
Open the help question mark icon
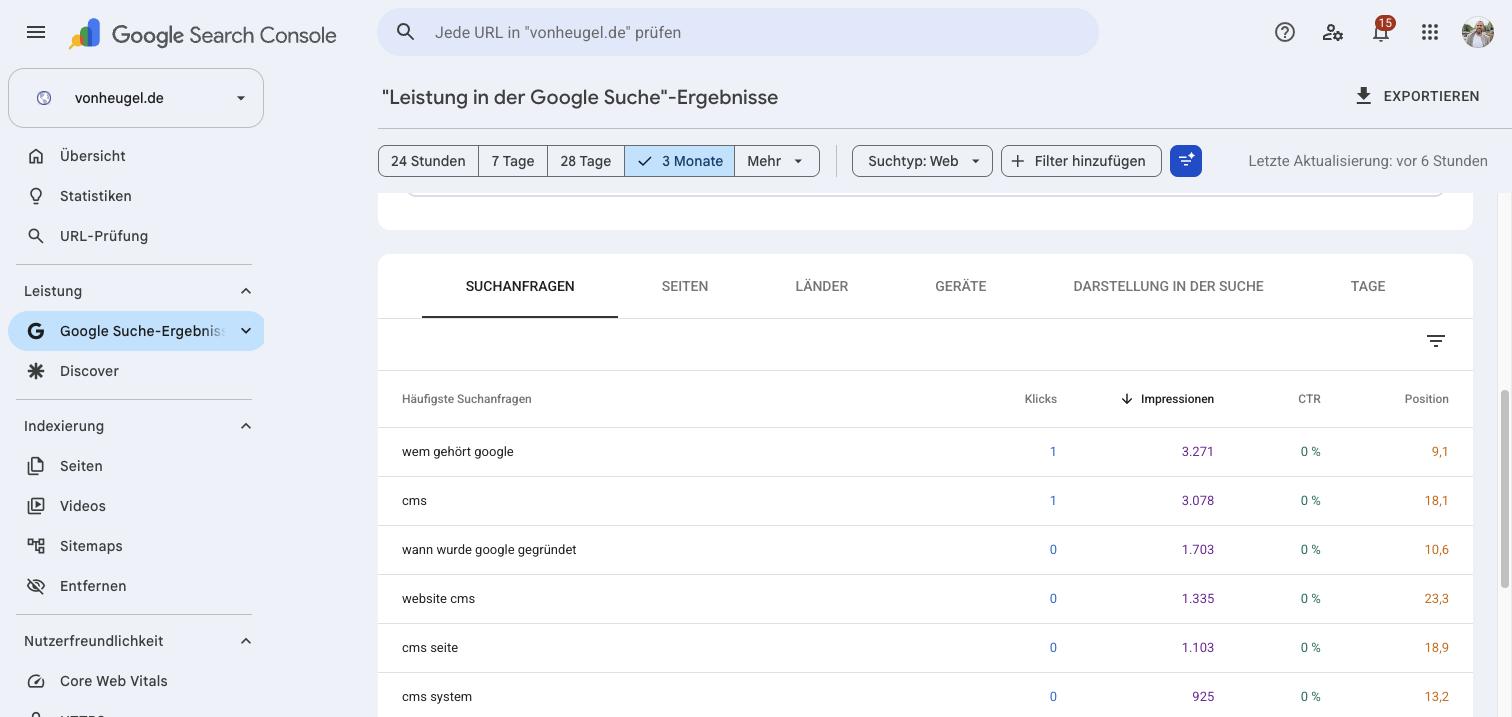click(x=1285, y=32)
